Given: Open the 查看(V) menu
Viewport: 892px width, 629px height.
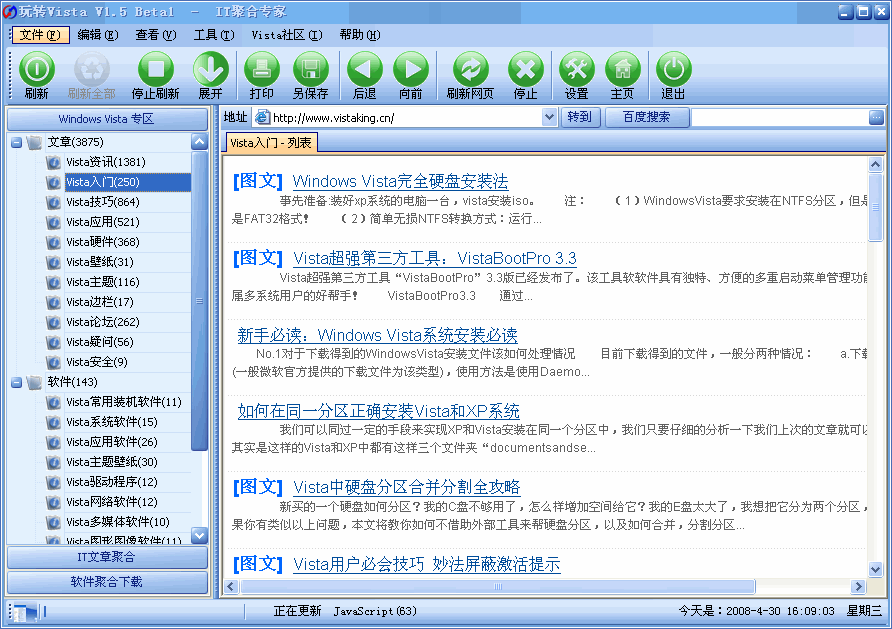Looking at the screenshot, I should 156,35.
